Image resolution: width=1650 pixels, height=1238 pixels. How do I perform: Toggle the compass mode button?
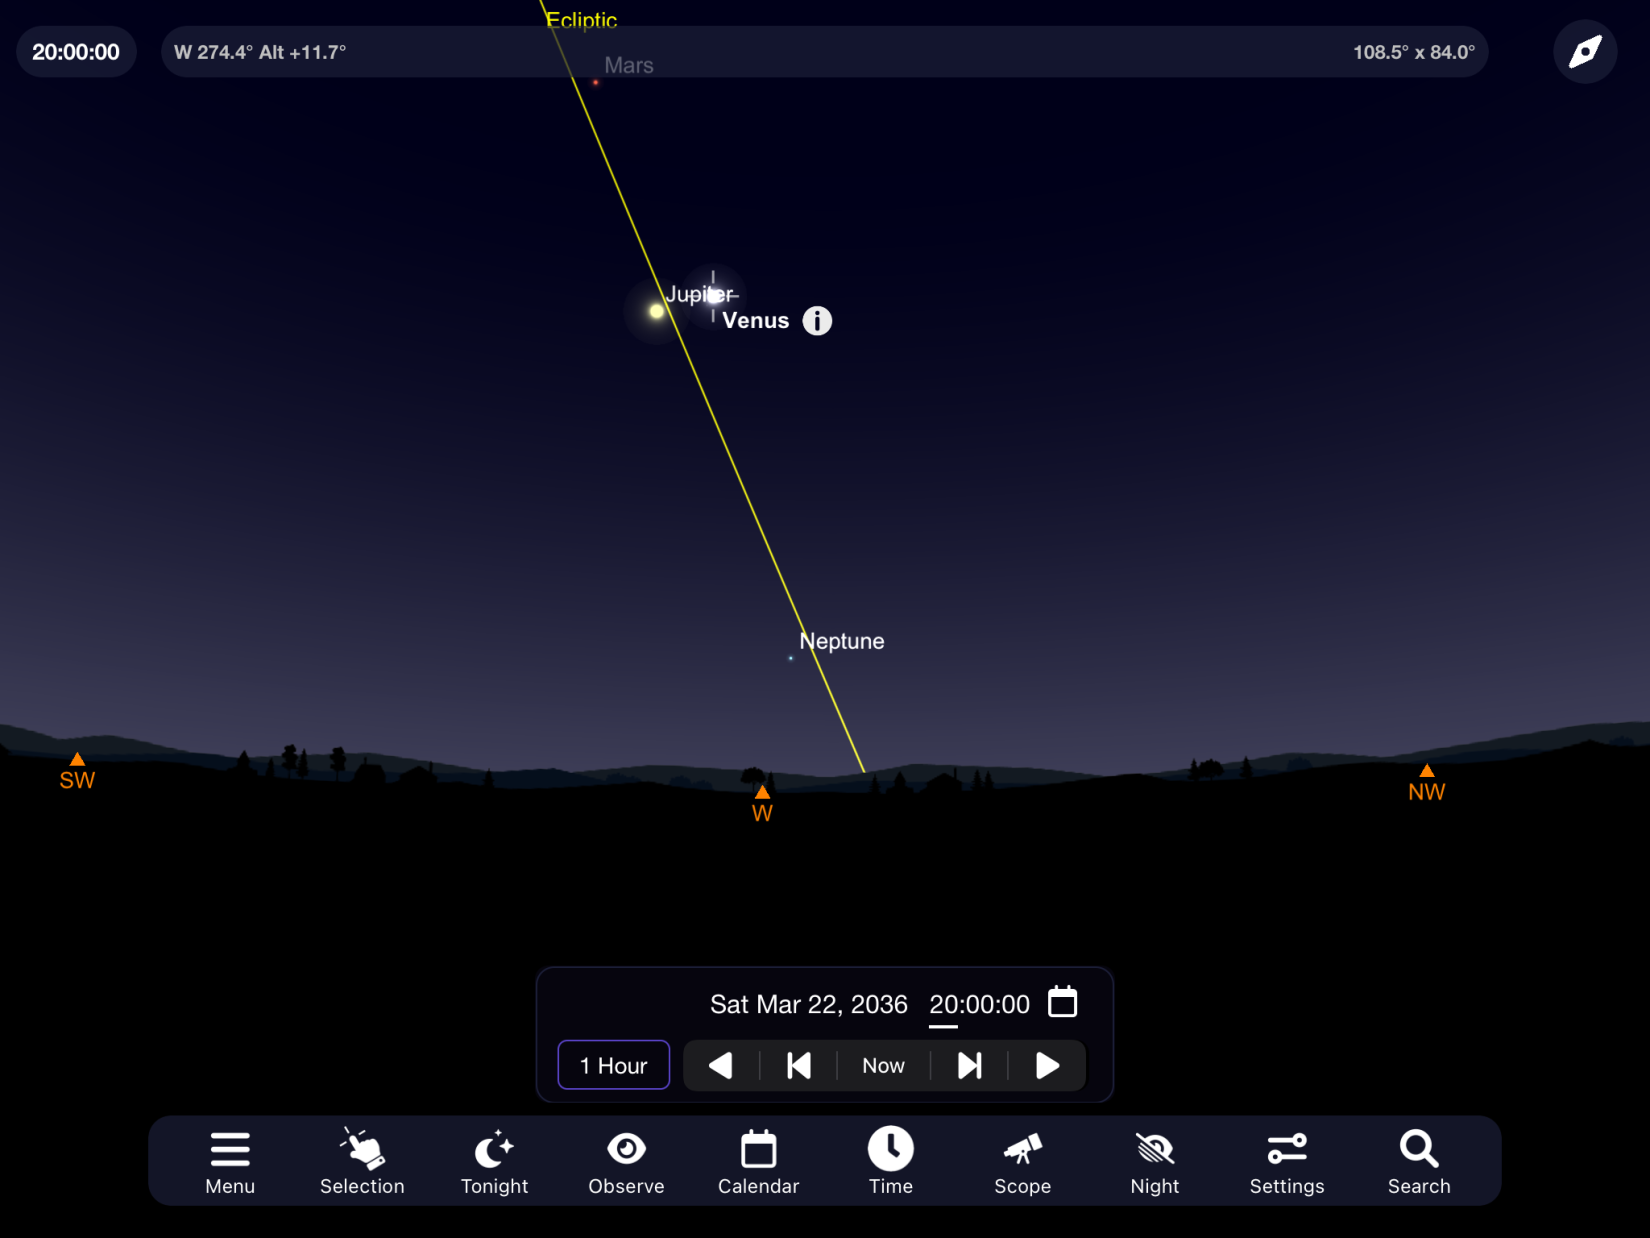tap(1585, 52)
